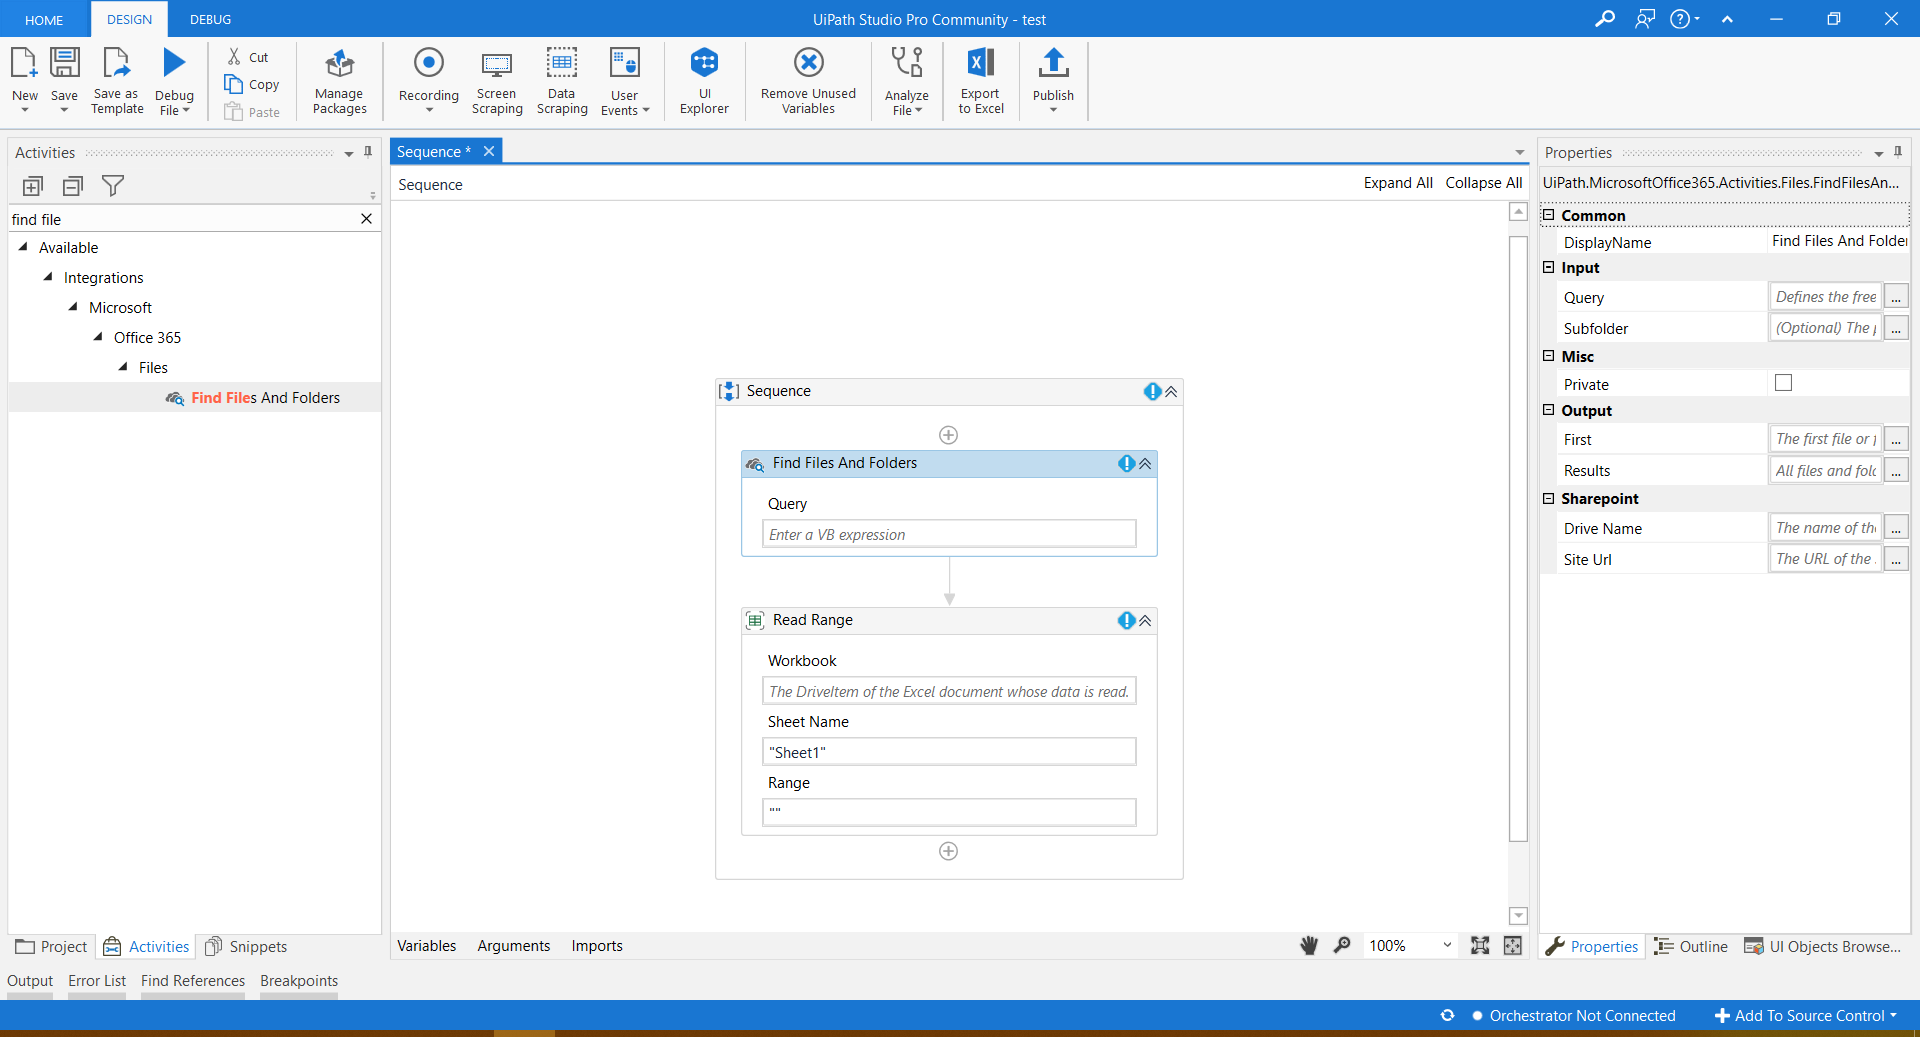Click Orchestrator Not Connected status
This screenshot has height=1037, width=1920.
coord(1573,1015)
